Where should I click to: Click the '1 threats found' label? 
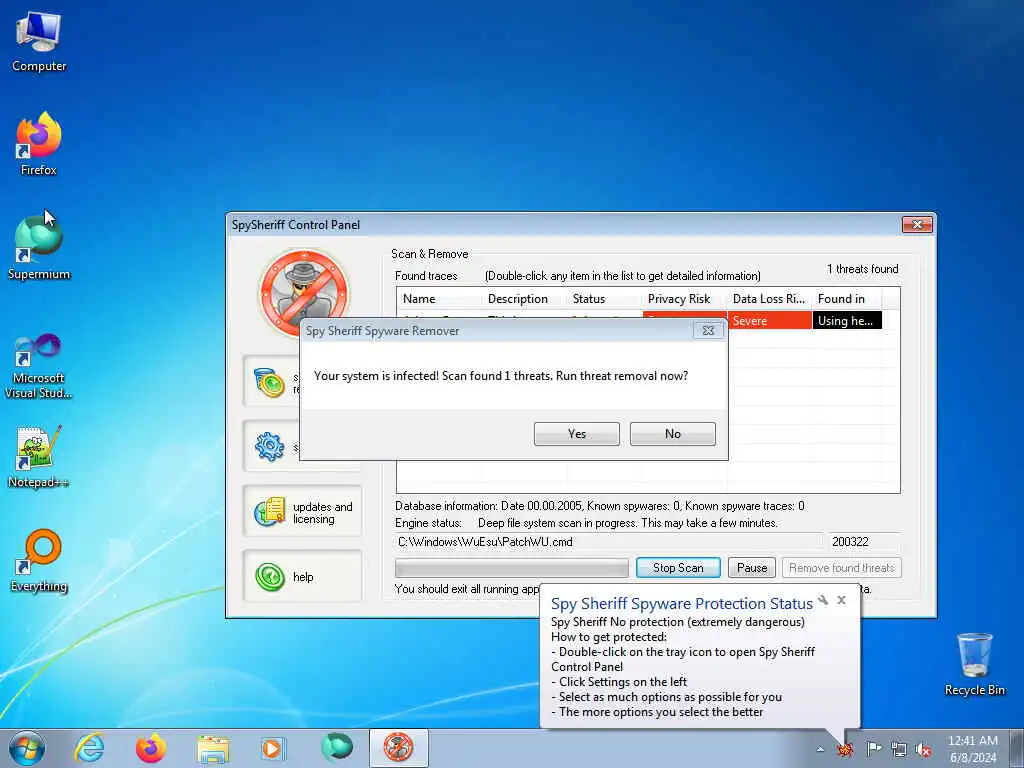tap(862, 268)
